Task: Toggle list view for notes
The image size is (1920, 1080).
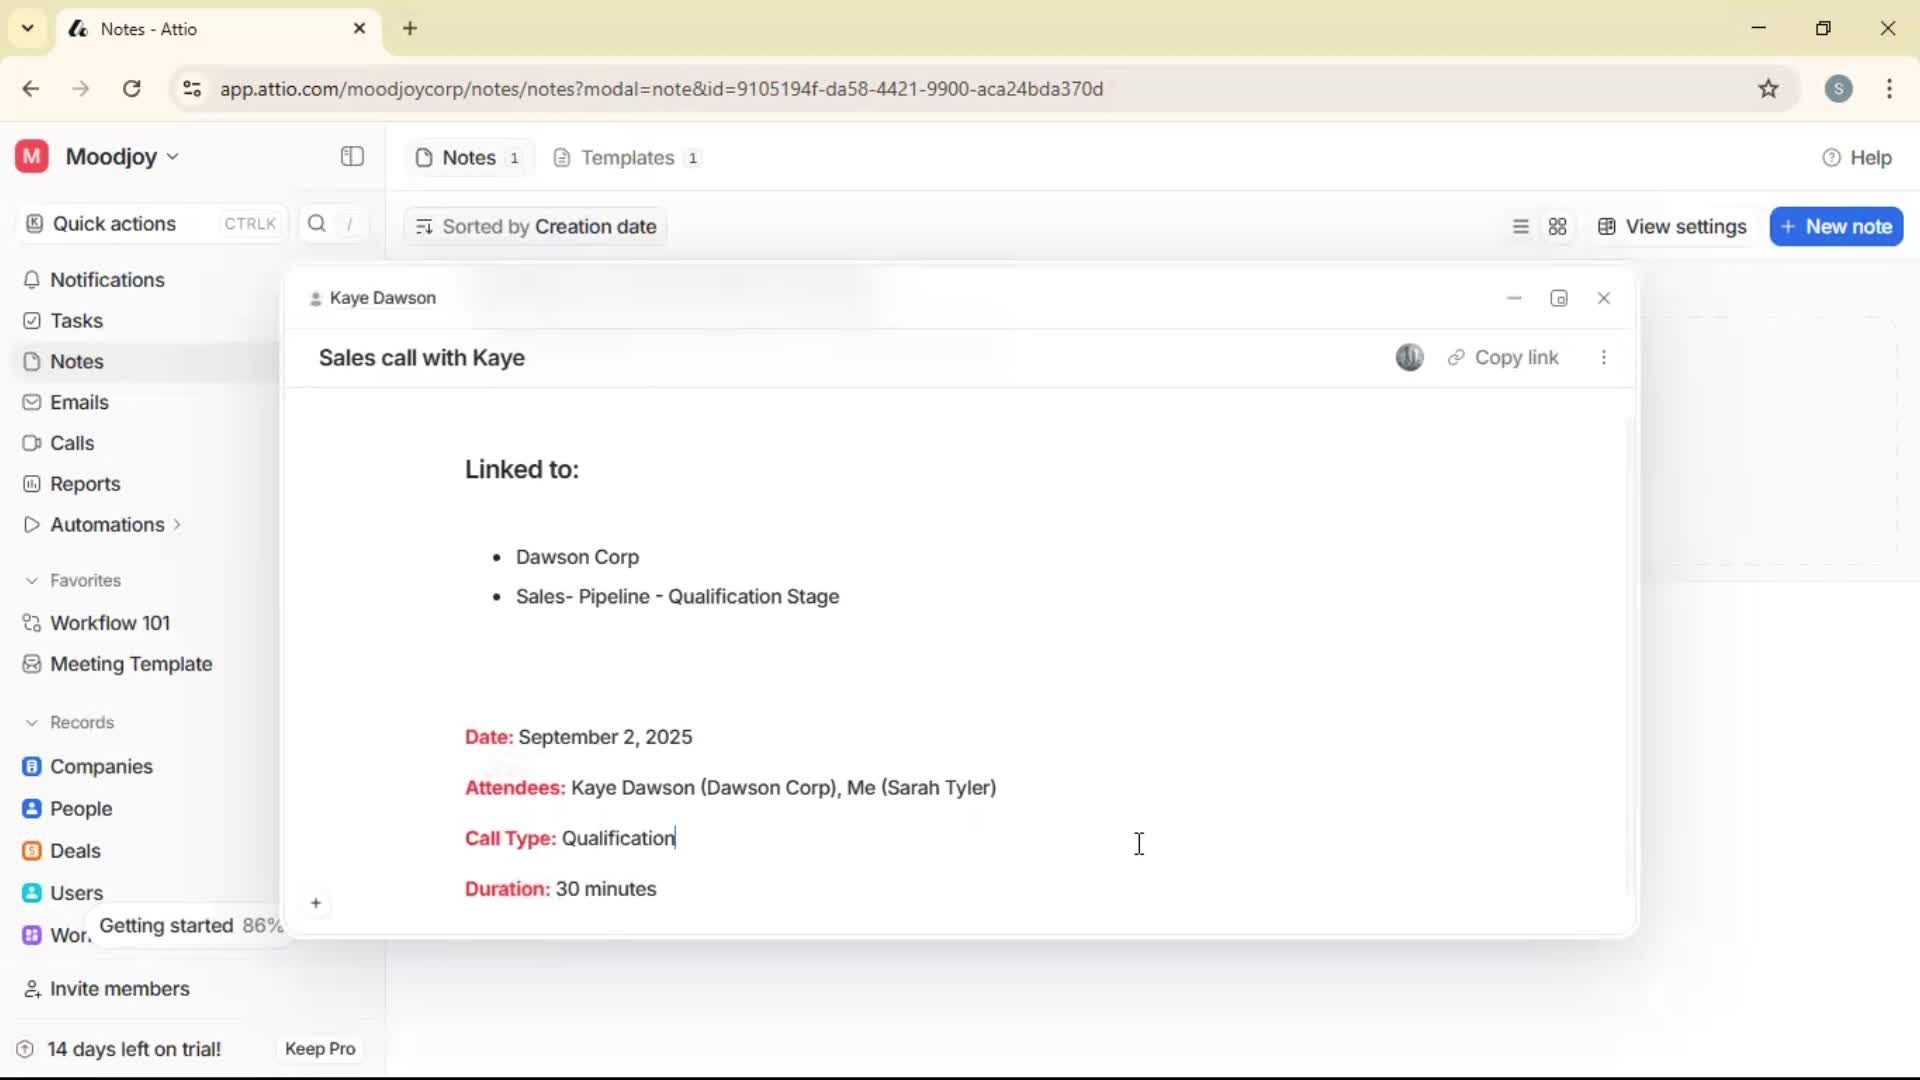Action: (x=1520, y=226)
